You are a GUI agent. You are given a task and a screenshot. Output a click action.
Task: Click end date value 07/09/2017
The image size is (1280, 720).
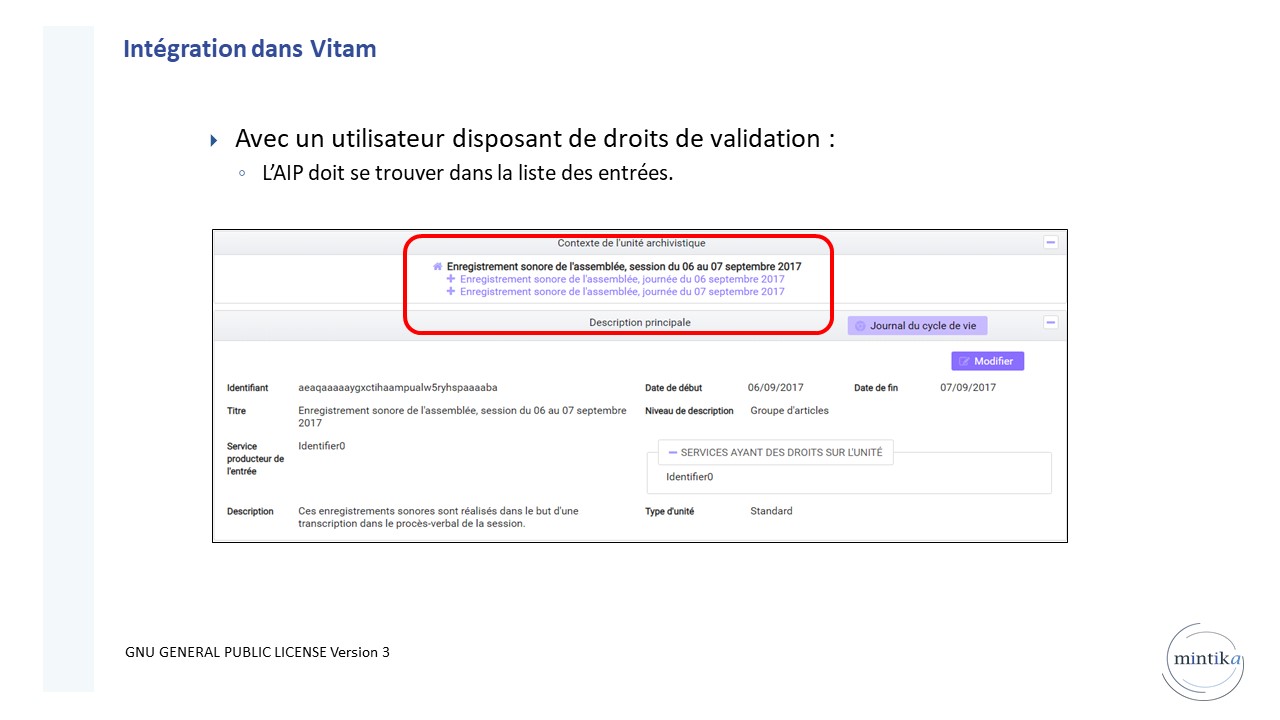pos(968,387)
